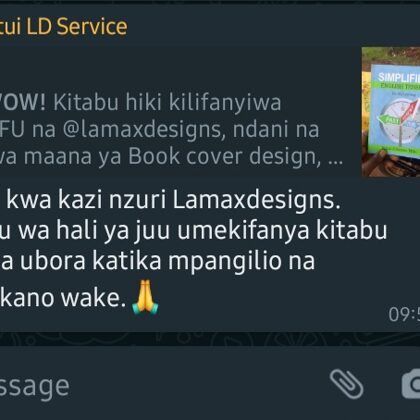Tap the sender name ending in LD Service
Screen dimensions: 420x420
pyautogui.click(x=63, y=26)
